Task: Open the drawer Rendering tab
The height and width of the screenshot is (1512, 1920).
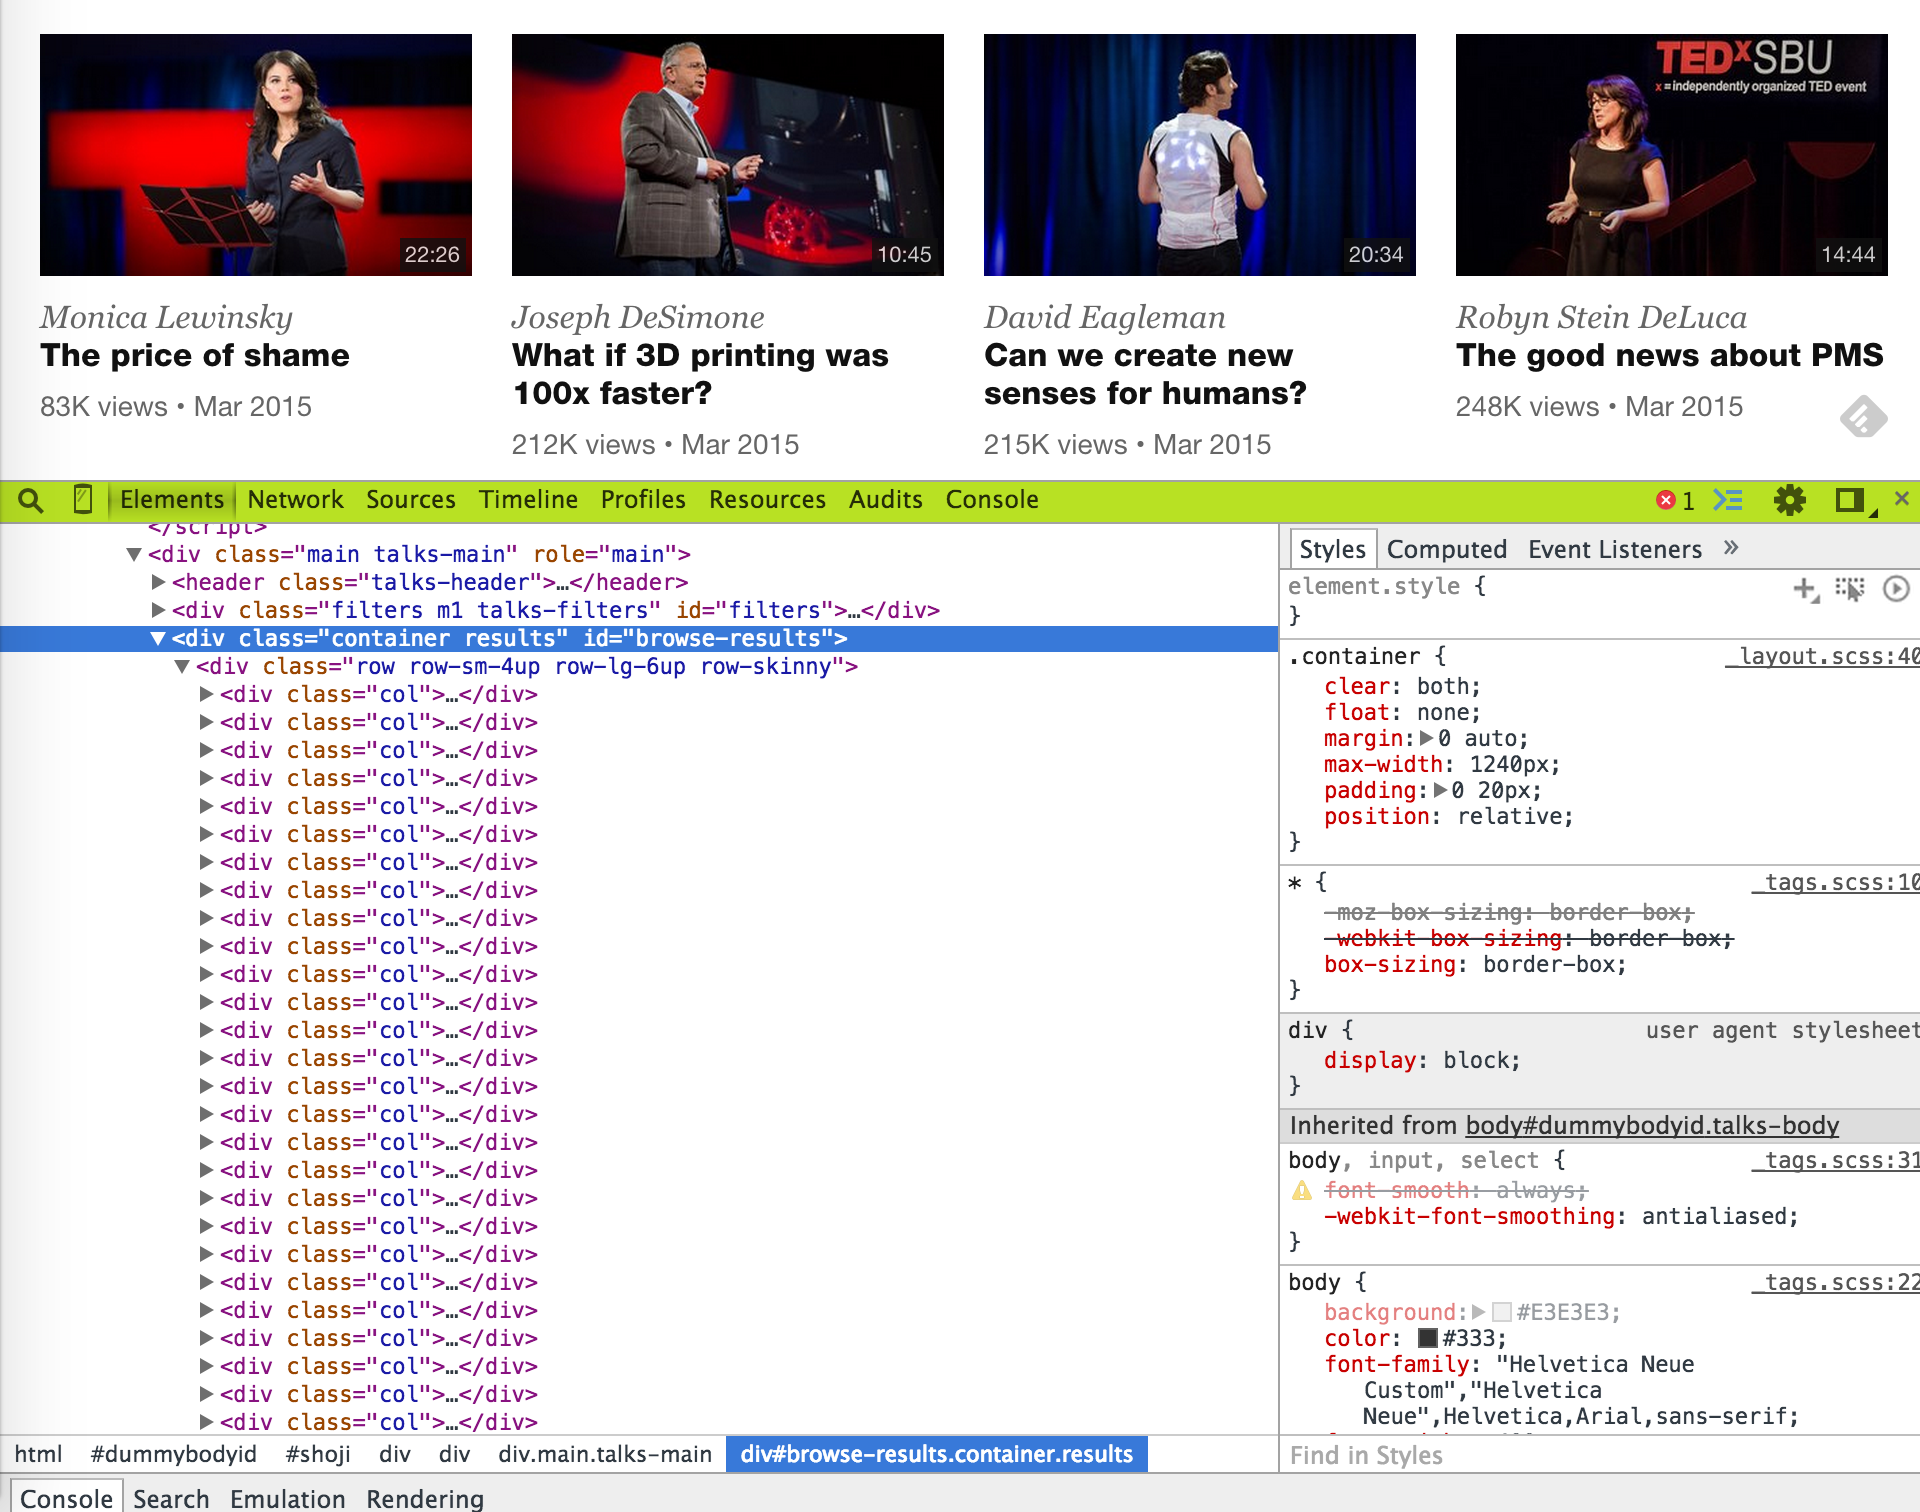Action: [425, 1498]
